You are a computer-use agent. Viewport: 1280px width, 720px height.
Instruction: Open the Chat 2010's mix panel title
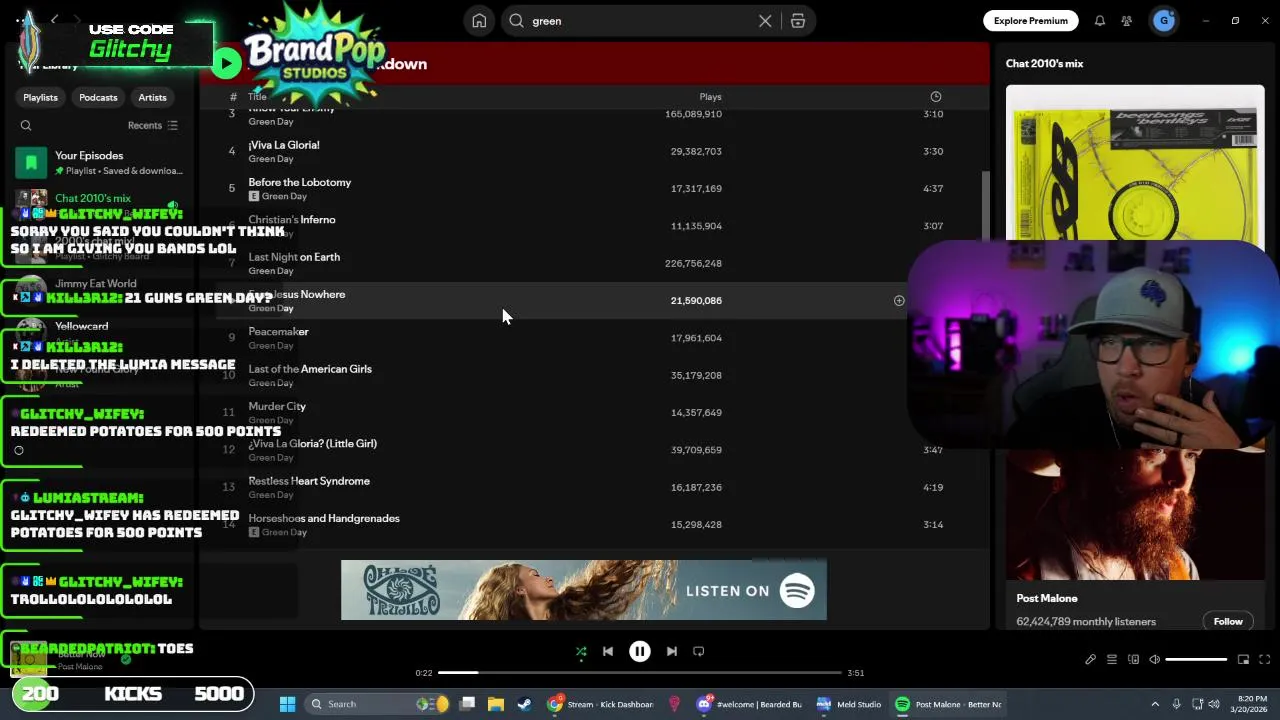pyautogui.click(x=1044, y=64)
